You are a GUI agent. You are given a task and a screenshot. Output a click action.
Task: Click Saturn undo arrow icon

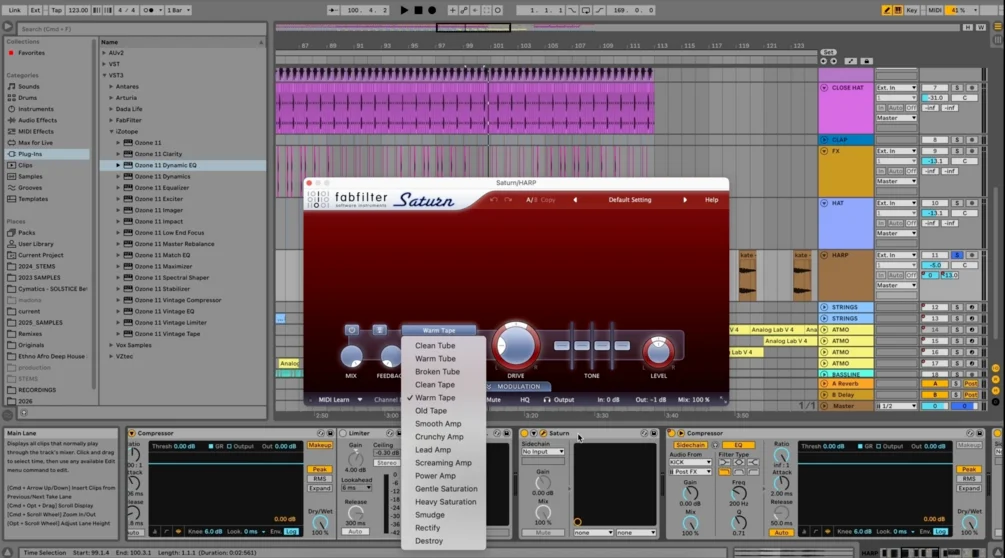(494, 200)
